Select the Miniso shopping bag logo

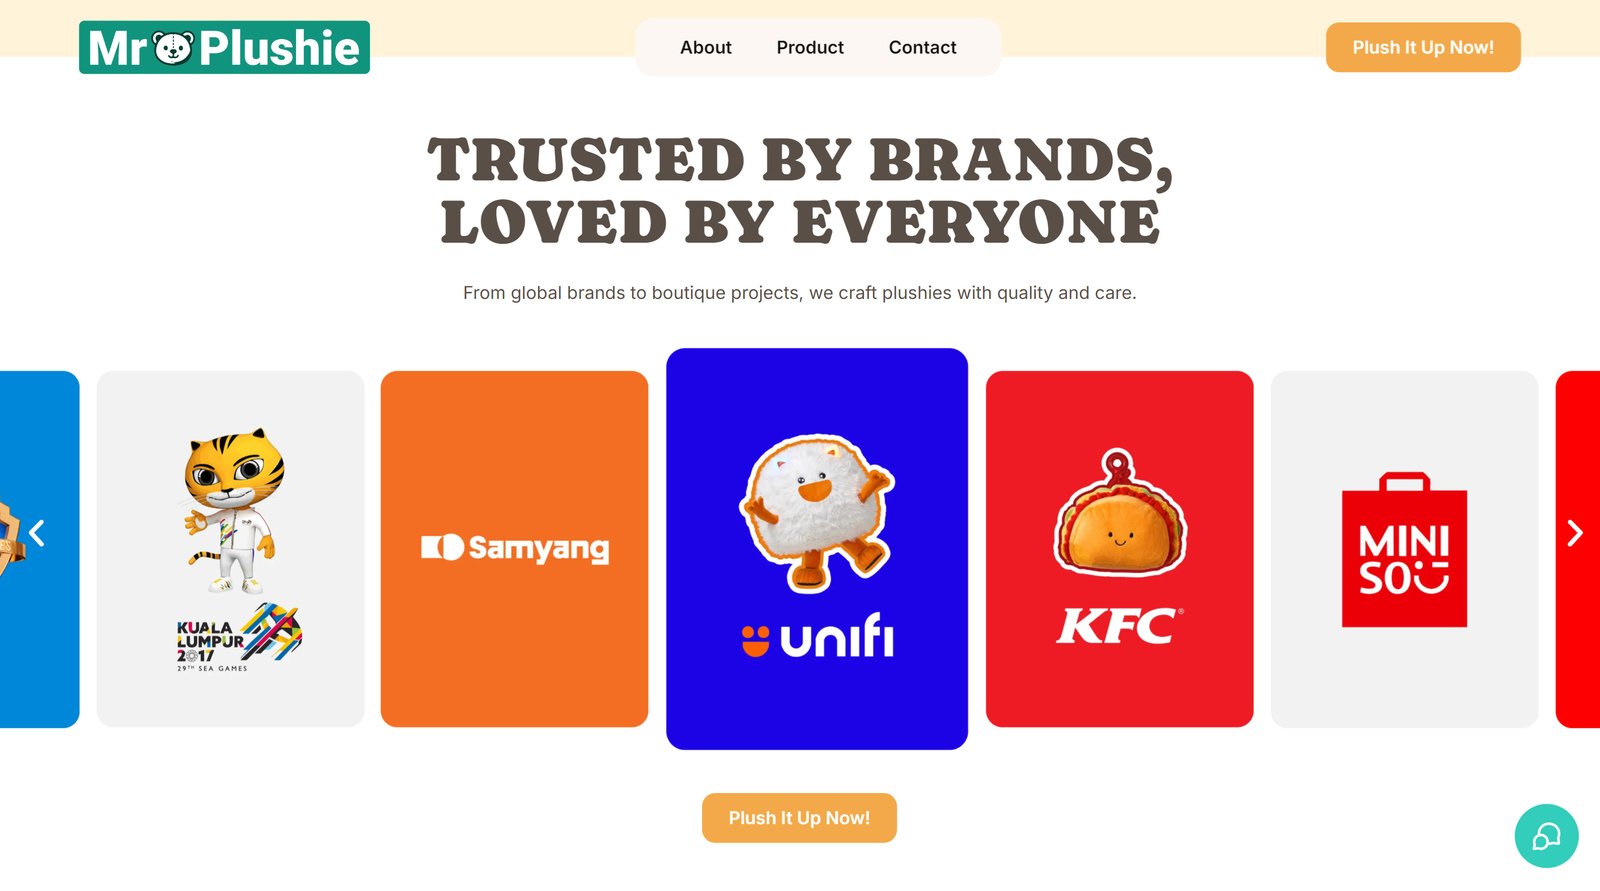[x=1404, y=549]
